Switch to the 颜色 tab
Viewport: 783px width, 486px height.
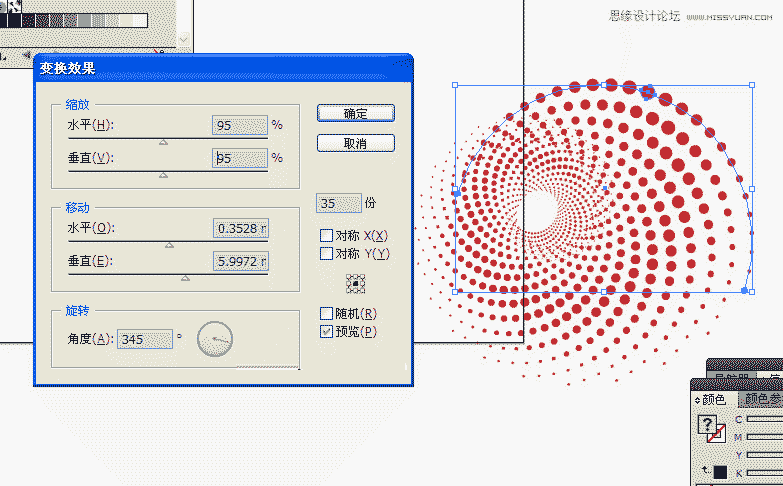(714, 400)
